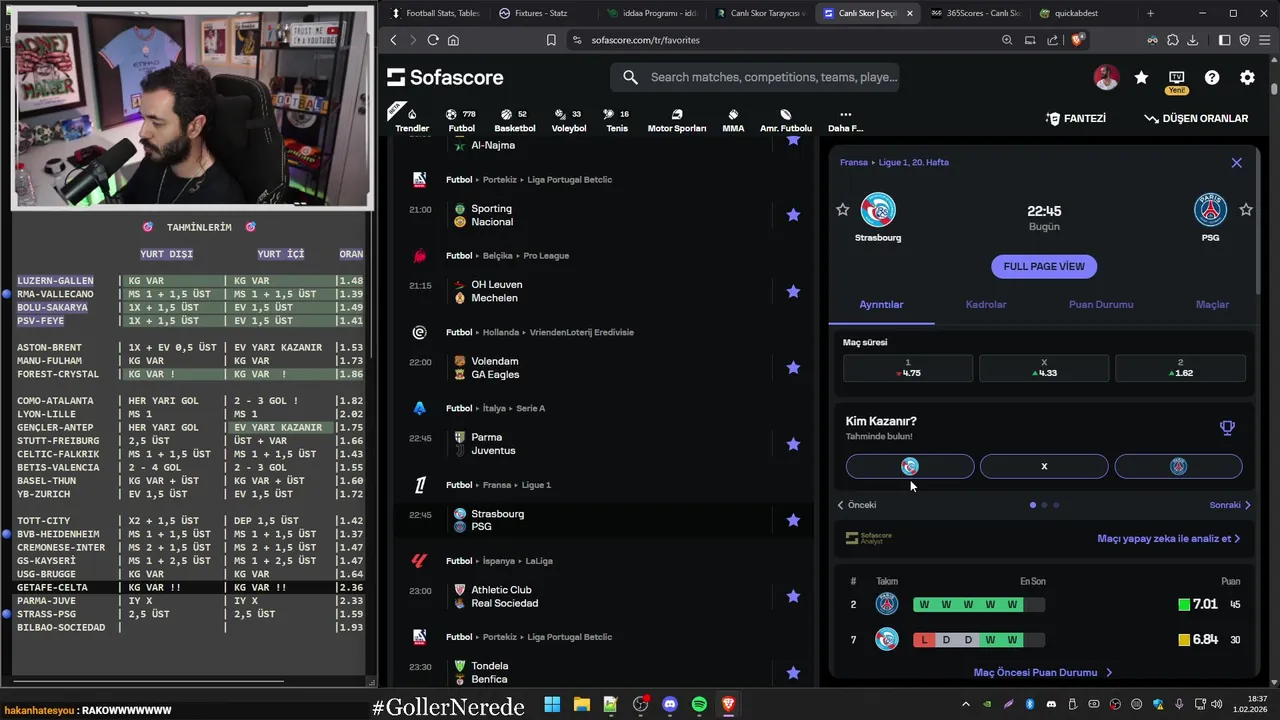Open browser downloads icon
Image resolution: width=1280 pixels, height=720 pixels.
(x=1192, y=40)
